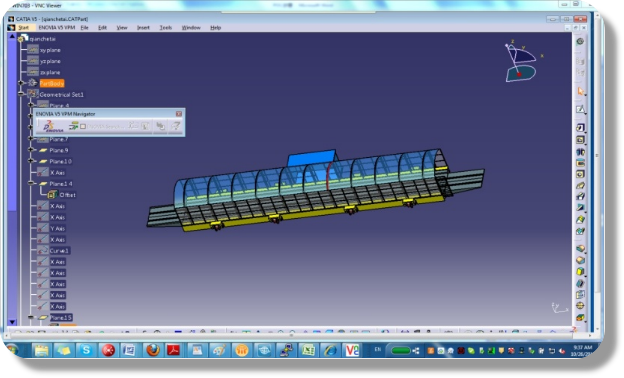Open the Insert menu
Viewport: 624px width, 378px height.
click(143, 27)
